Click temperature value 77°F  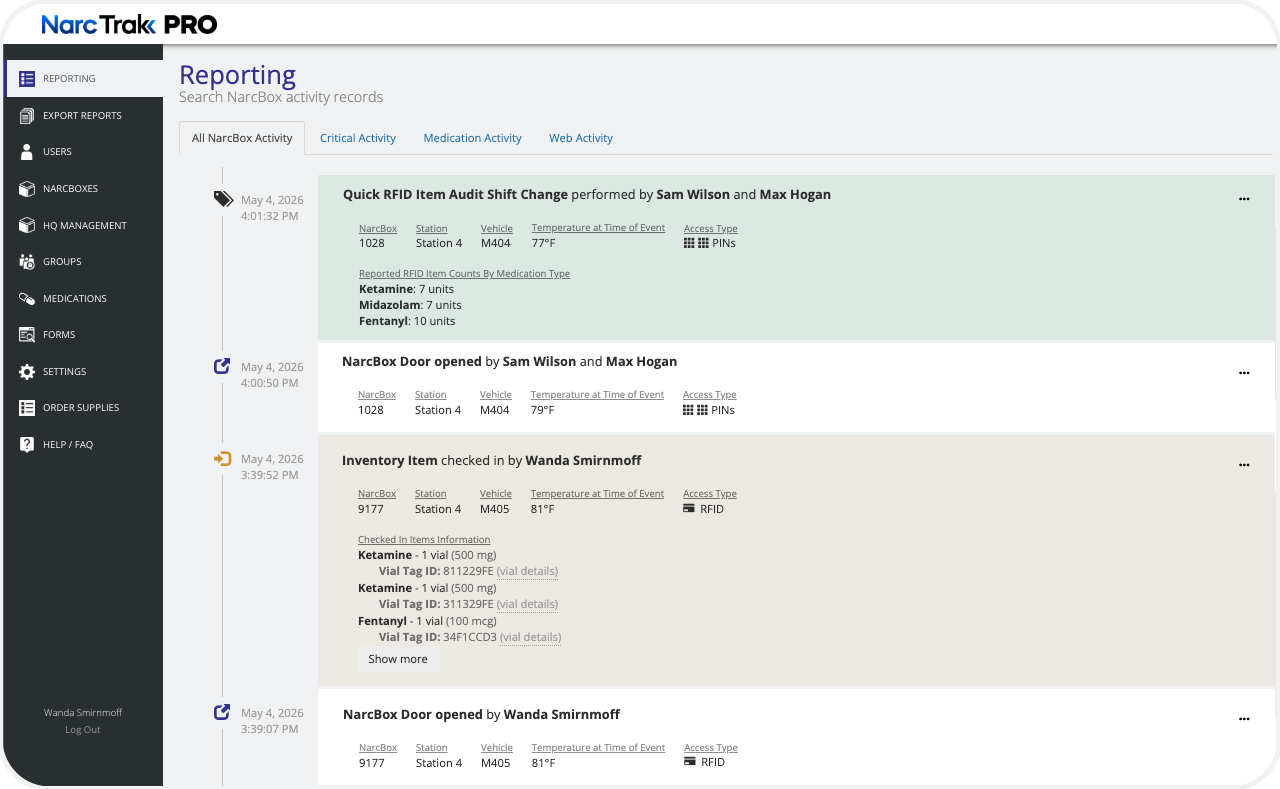coord(543,243)
